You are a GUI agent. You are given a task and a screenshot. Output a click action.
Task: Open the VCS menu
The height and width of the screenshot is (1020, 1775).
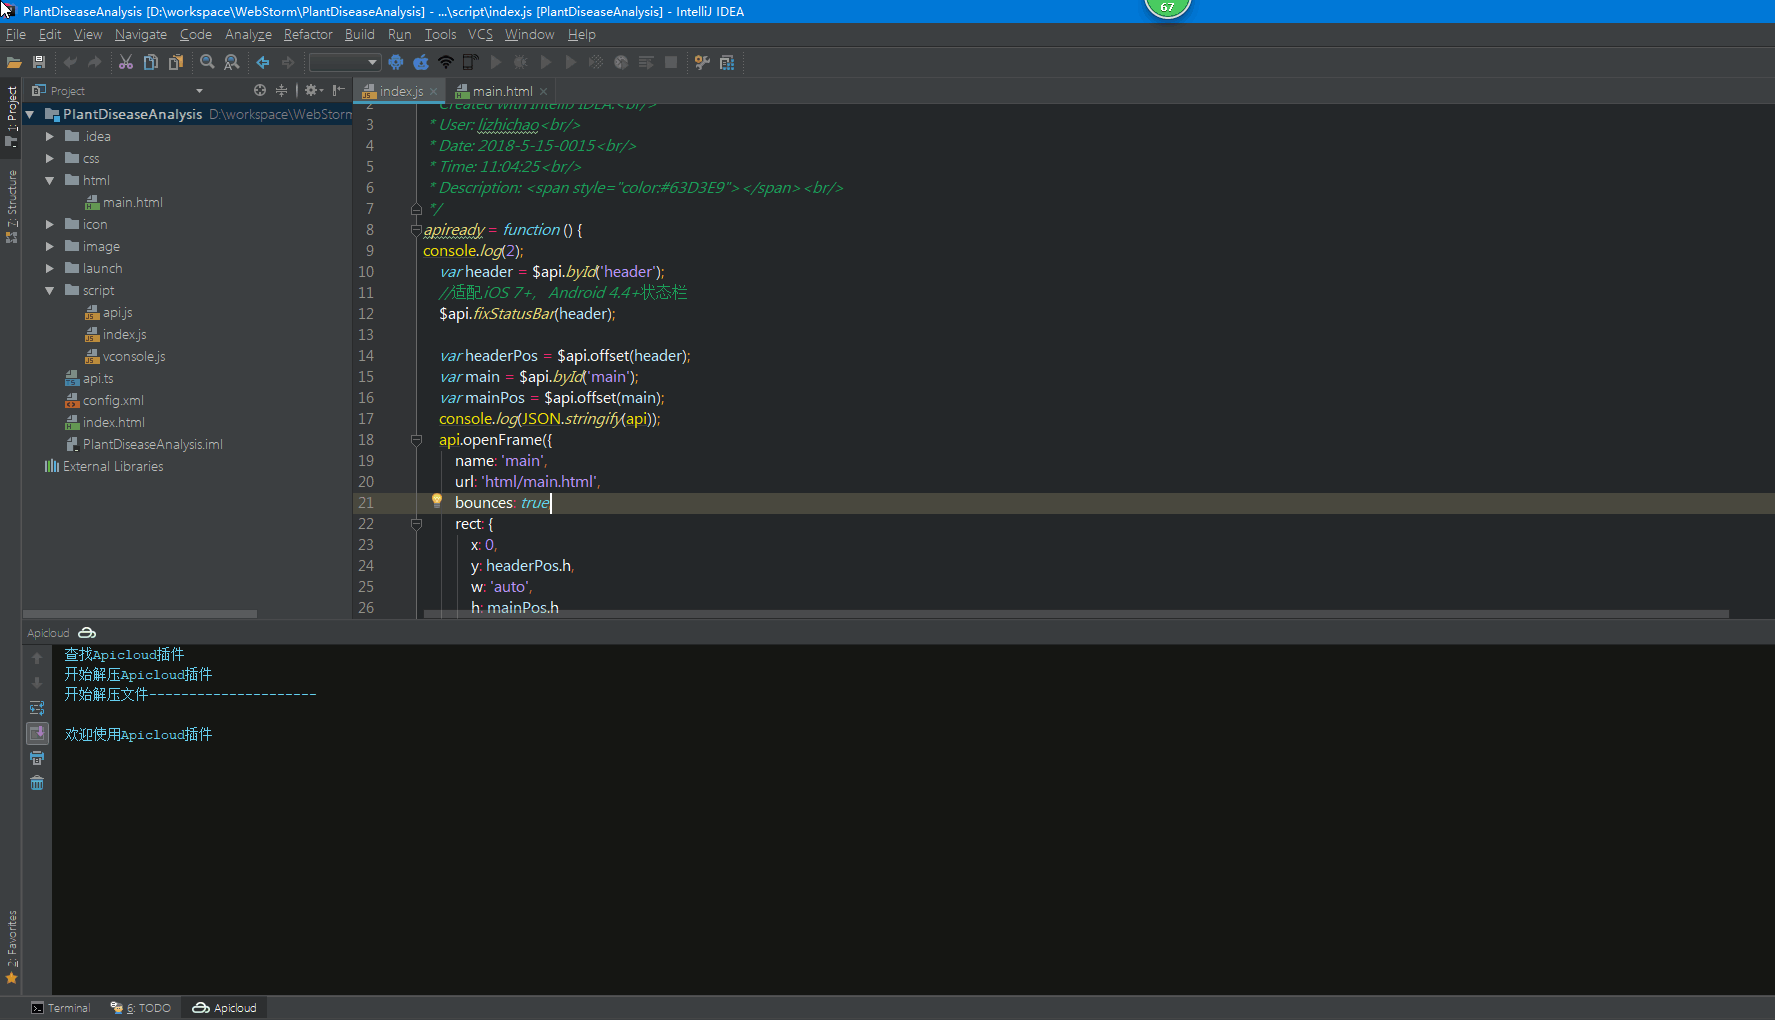pyautogui.click(x=480, y=34)
